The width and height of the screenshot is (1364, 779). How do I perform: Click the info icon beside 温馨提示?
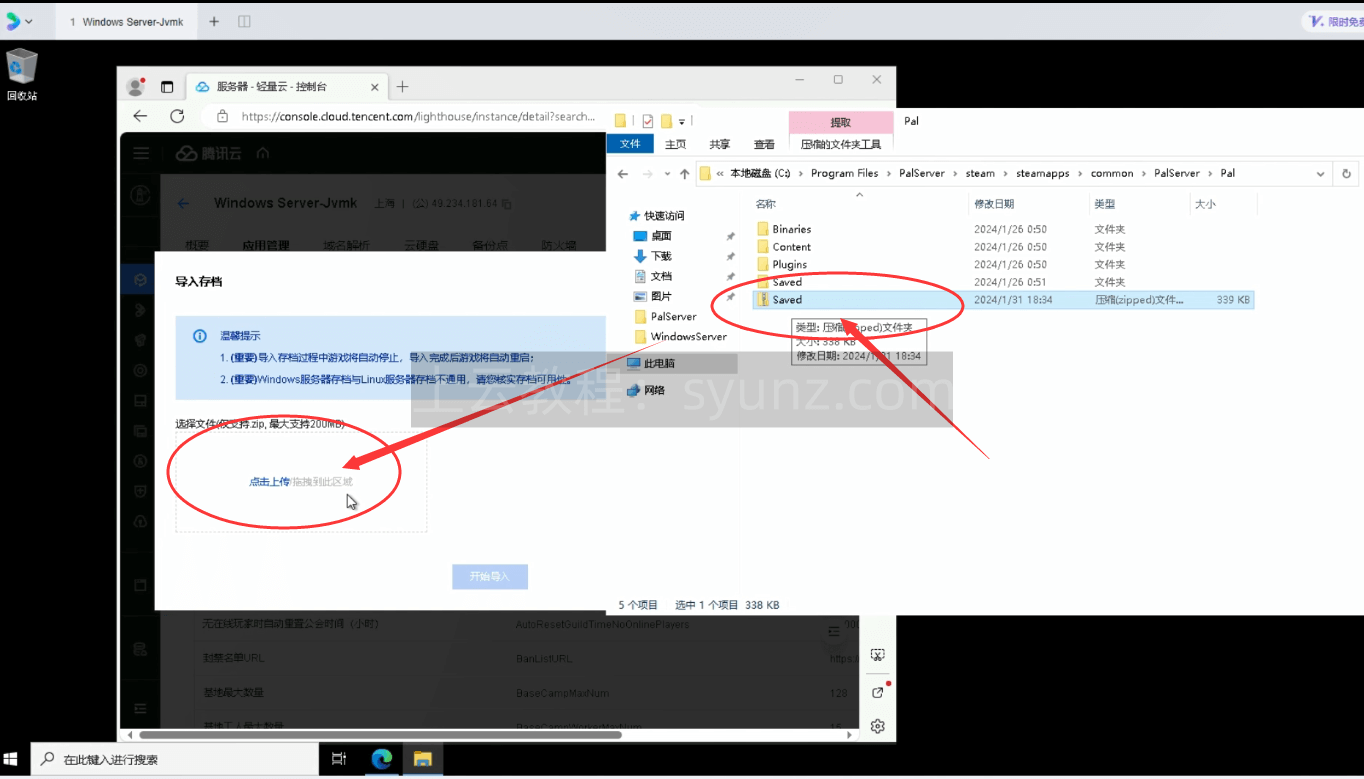click(200, 336)
